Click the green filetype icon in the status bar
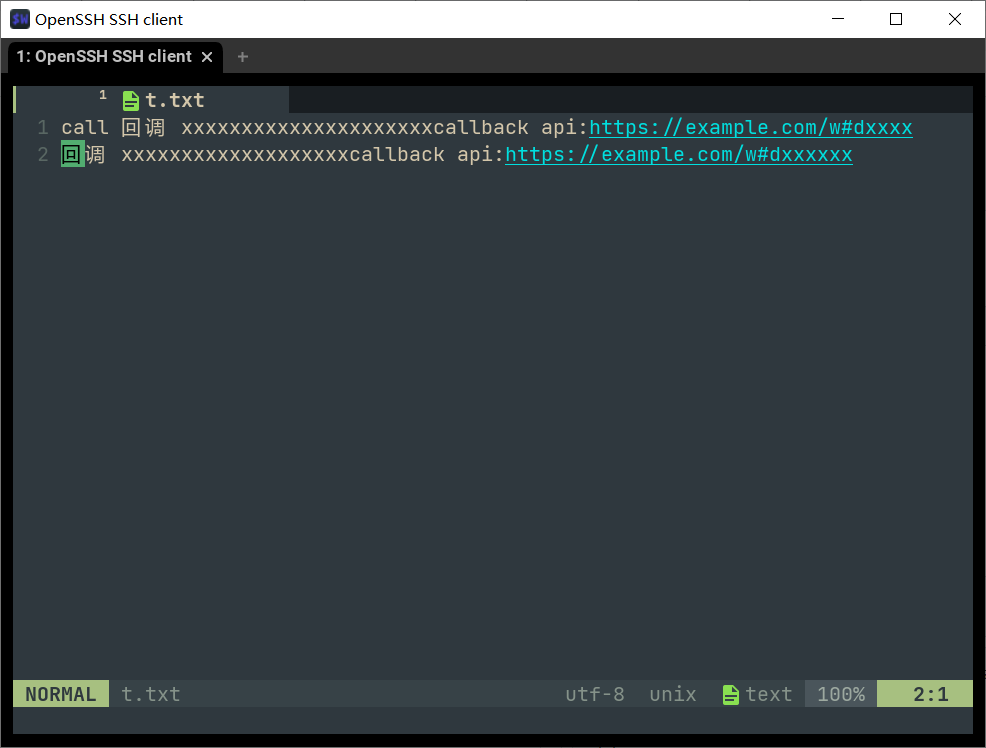986x748 pixels. 731,694
